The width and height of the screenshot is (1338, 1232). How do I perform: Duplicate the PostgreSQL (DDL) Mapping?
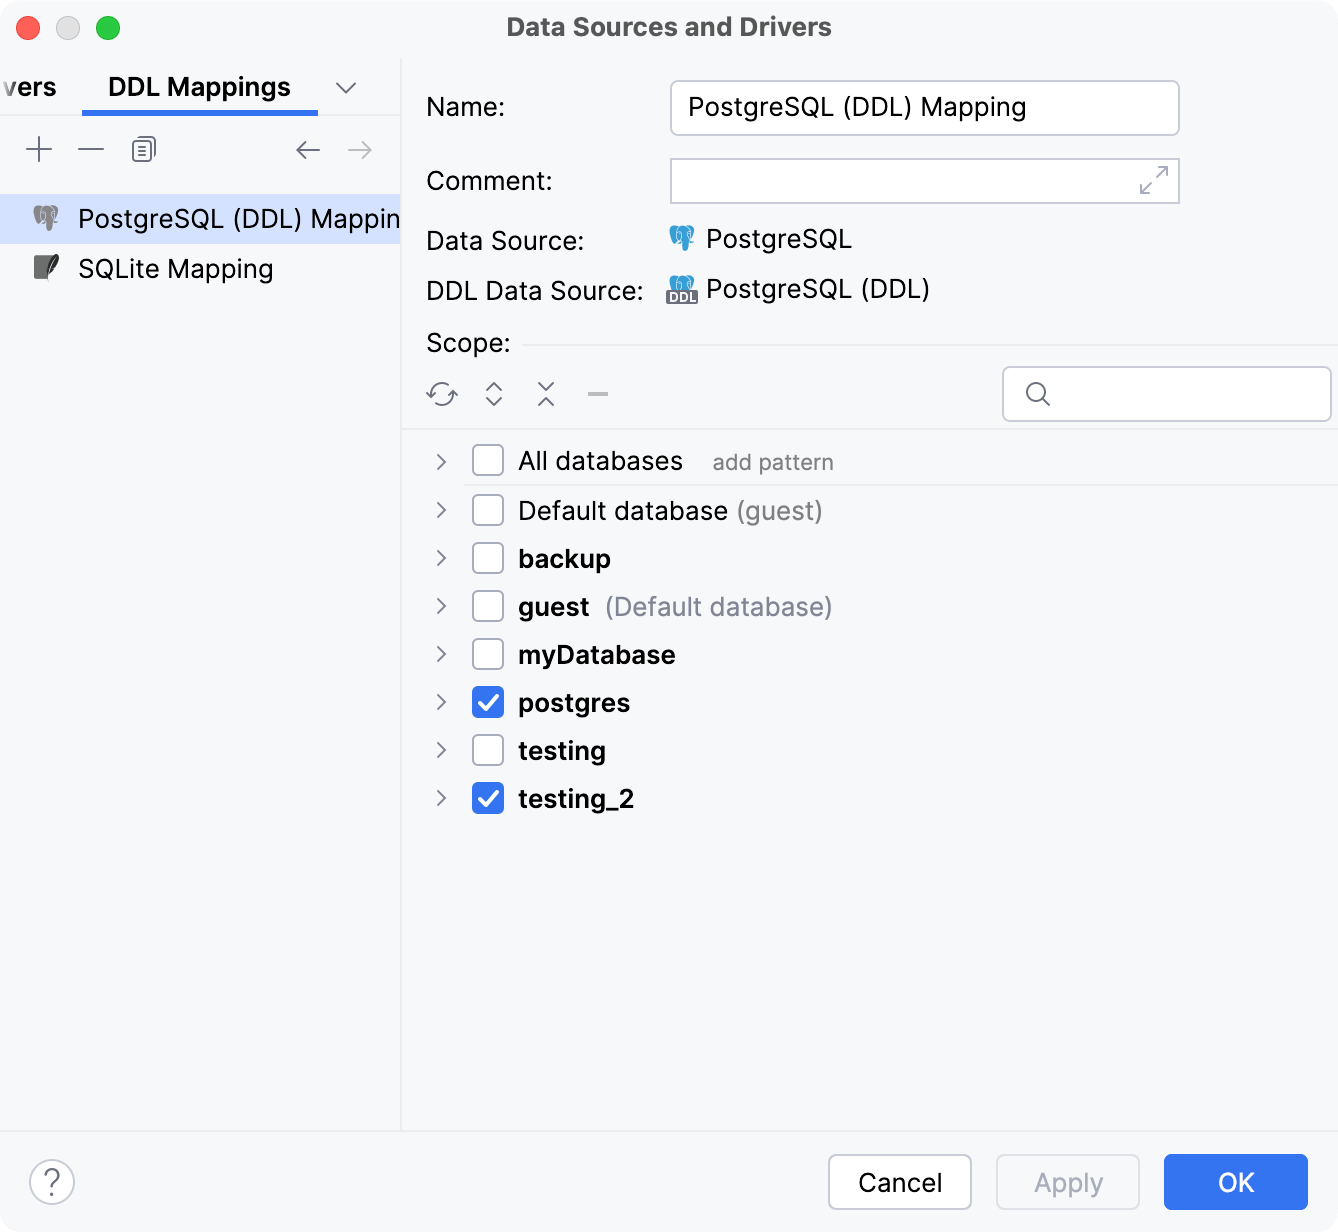click(142, 148)
